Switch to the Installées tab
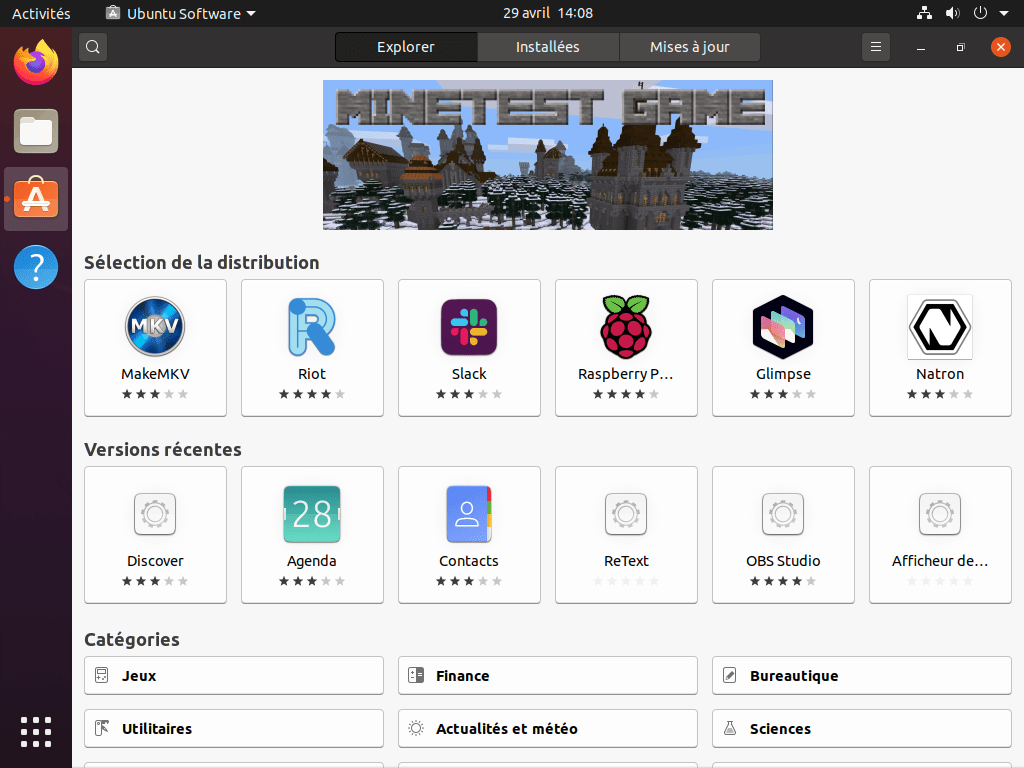Image resolution: width=1024 pixels, height=768 pixels. 548,47
